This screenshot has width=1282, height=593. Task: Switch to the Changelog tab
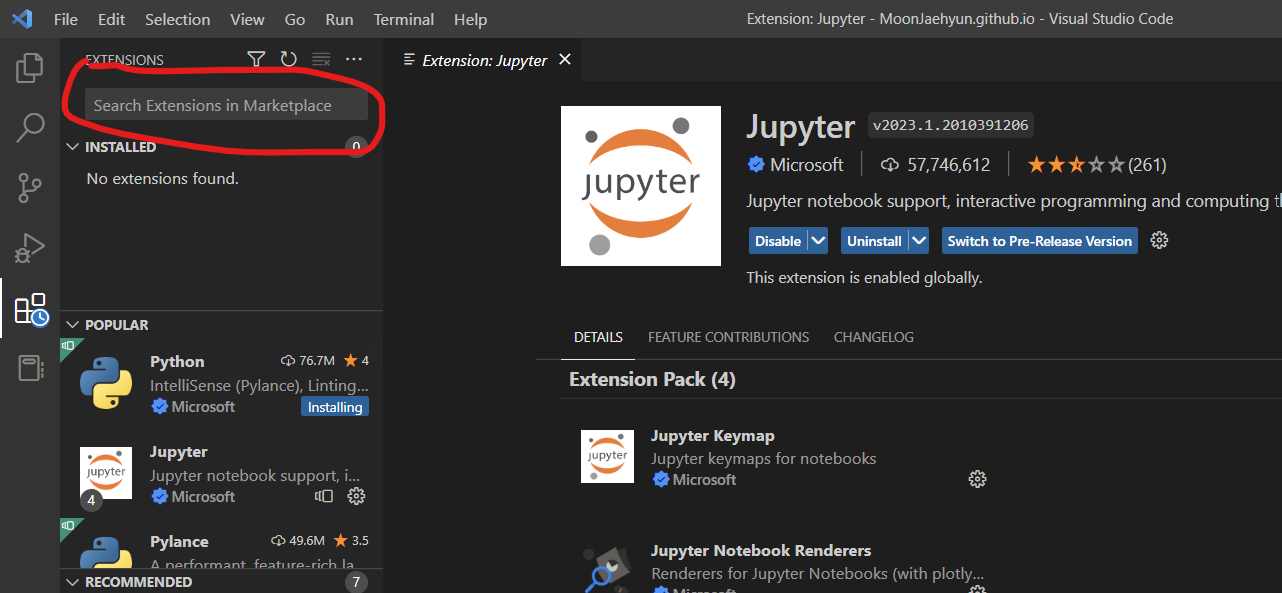[873, 337]
